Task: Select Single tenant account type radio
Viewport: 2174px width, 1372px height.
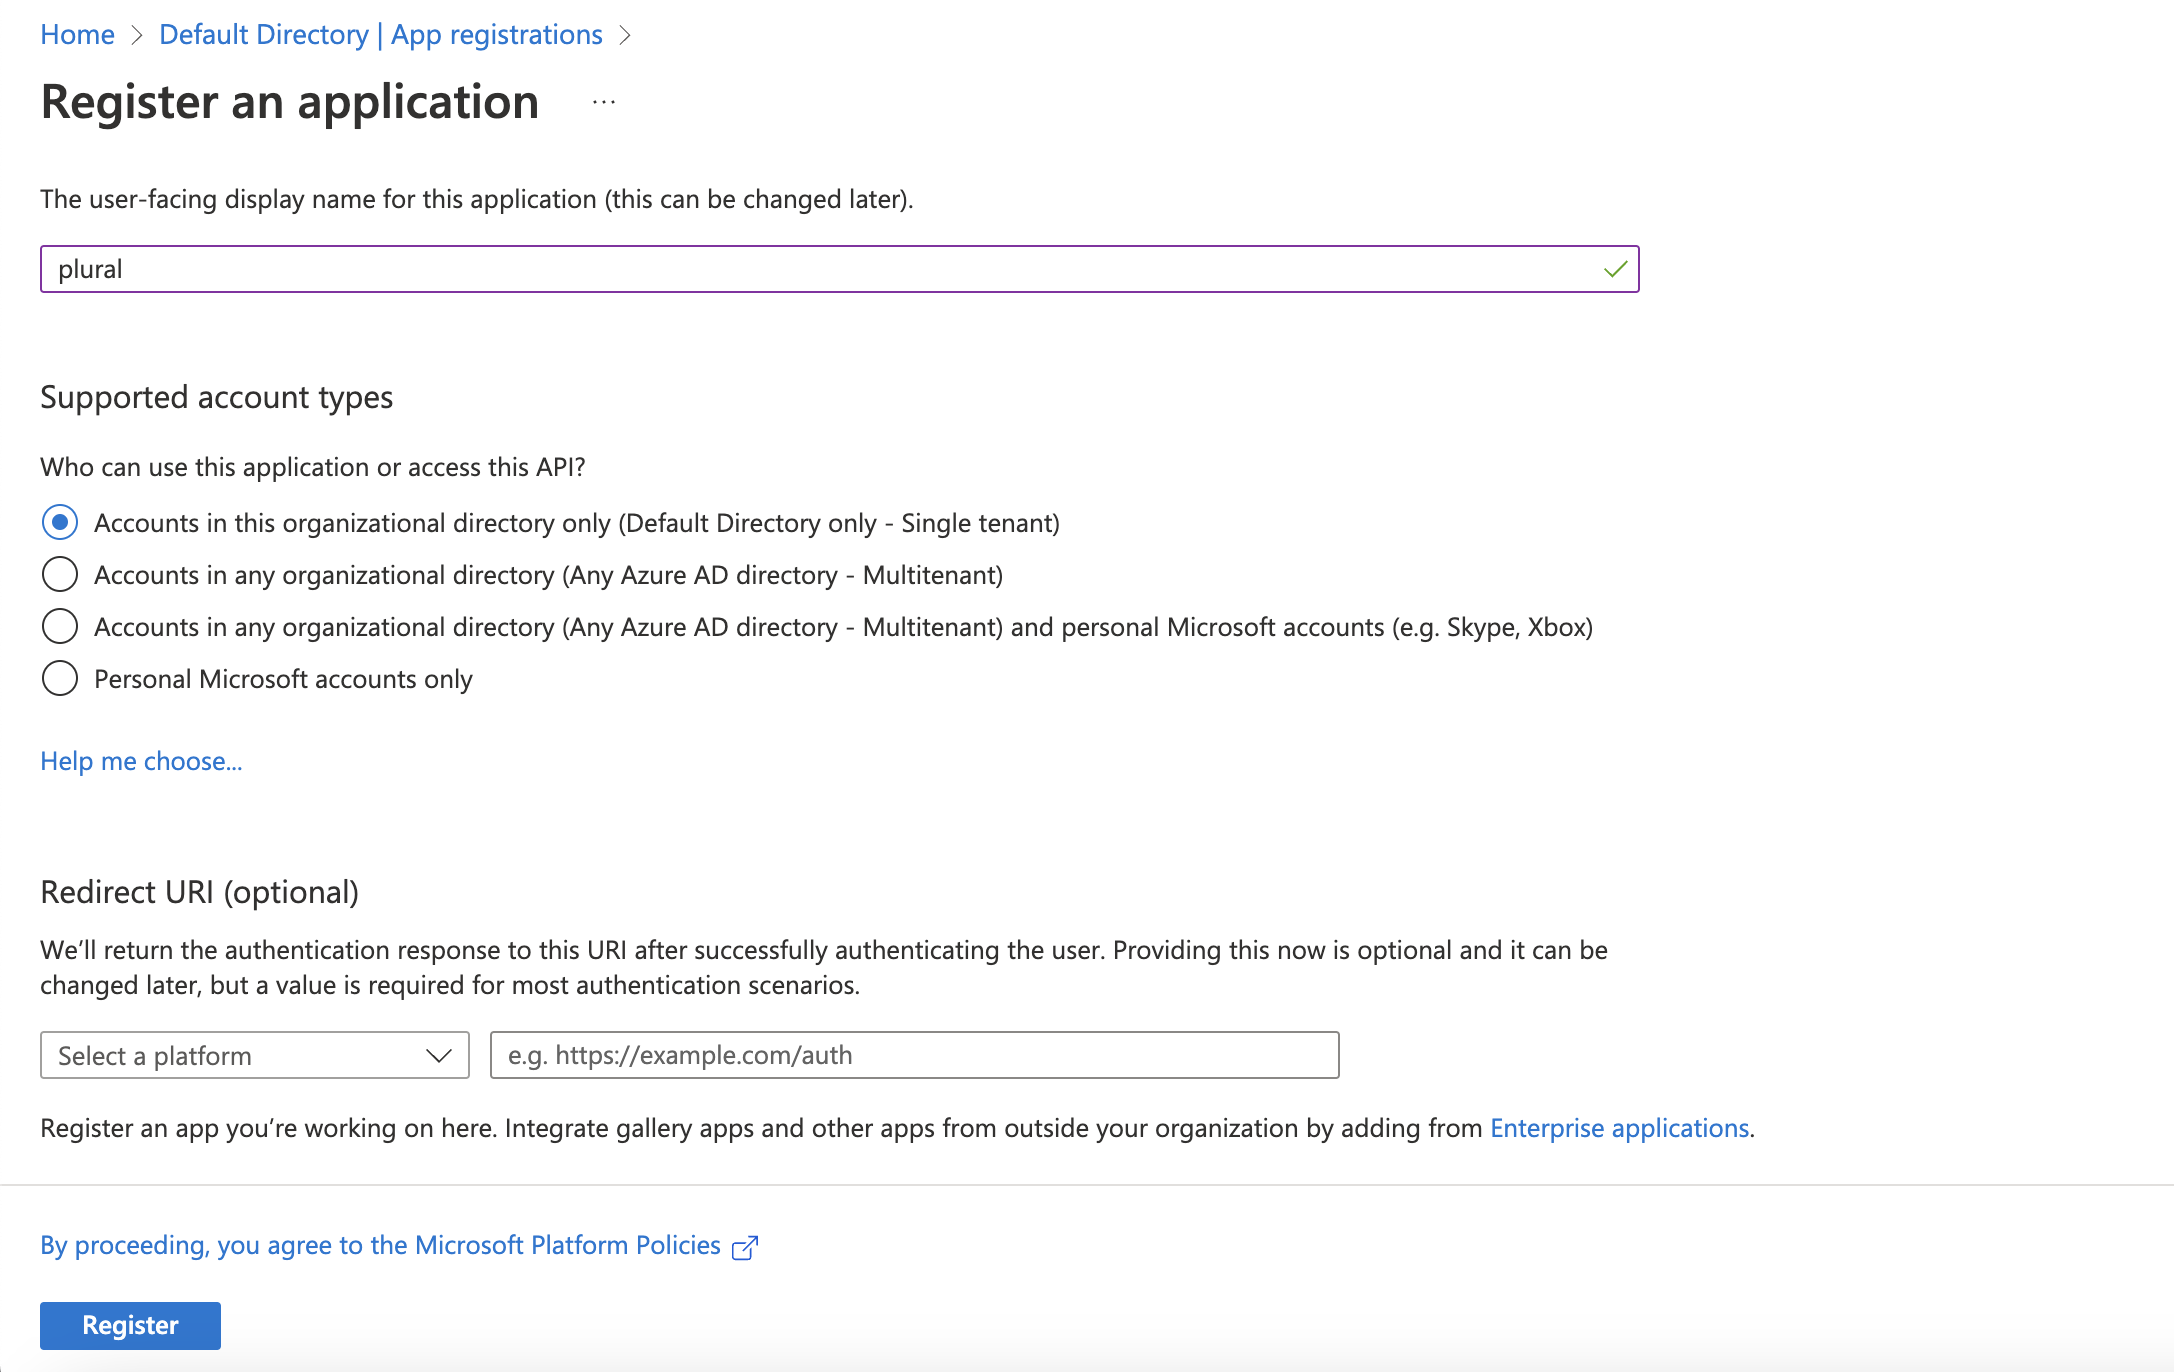Action: (x=60, y=522)
